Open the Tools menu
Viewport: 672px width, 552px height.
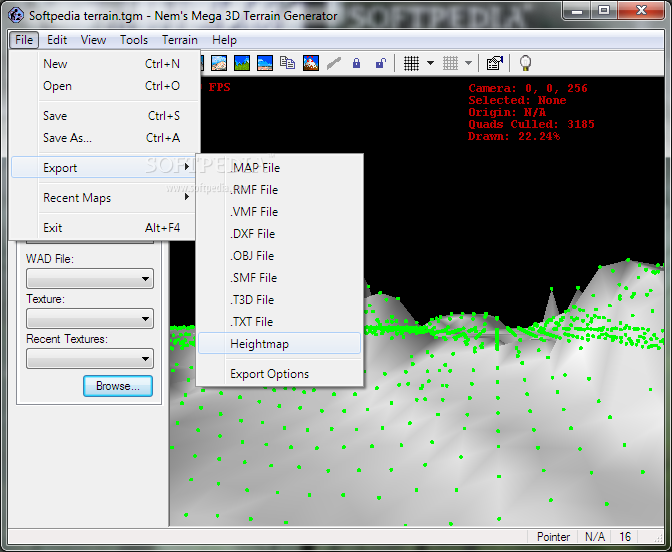[134, 40]
